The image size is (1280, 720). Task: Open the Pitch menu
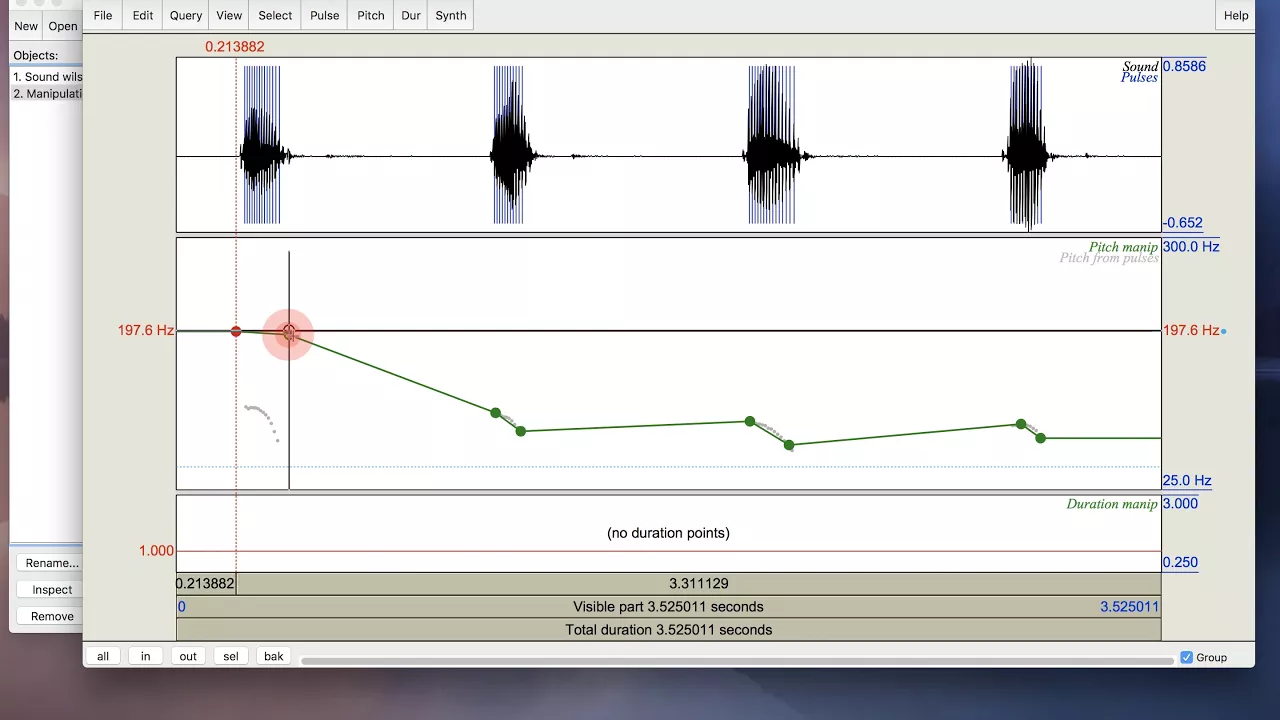coord(371,15)
